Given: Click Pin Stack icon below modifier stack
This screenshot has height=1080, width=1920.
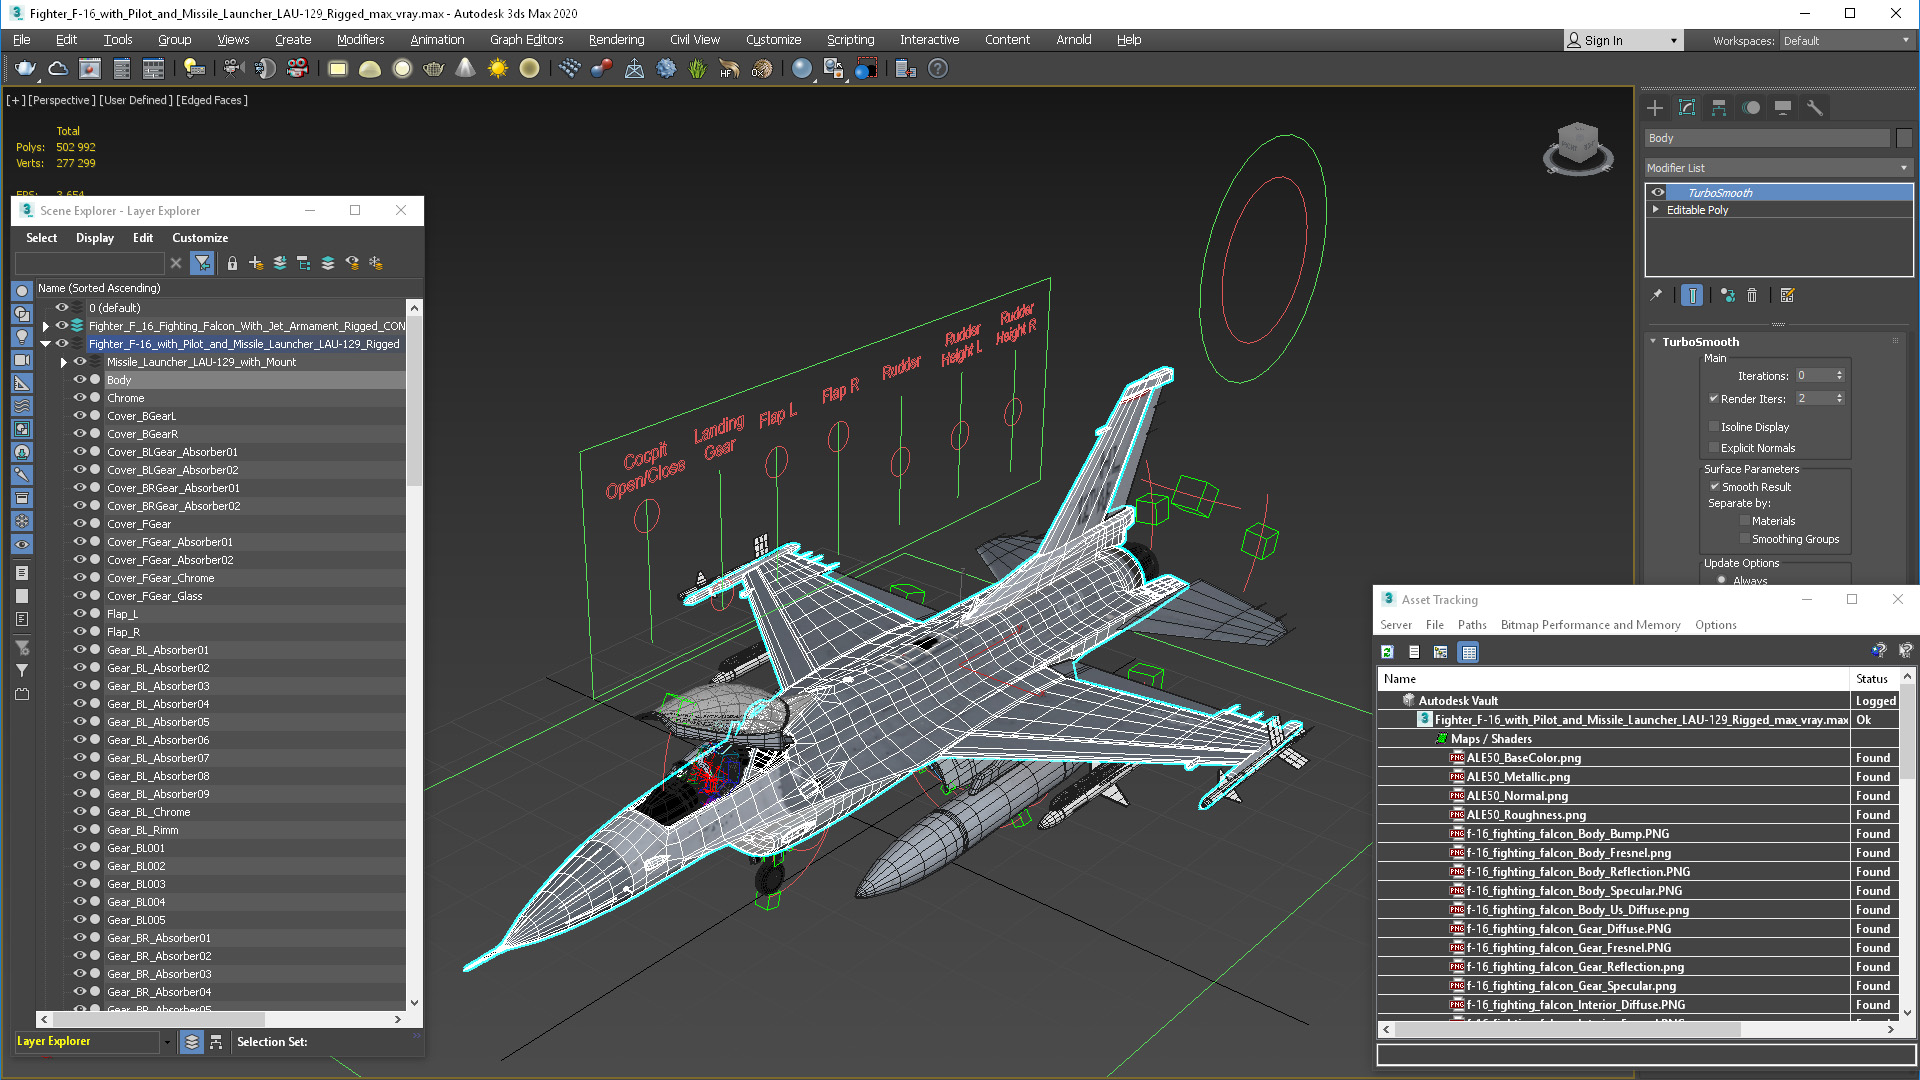Looking at the screenshot, I should coord(1656,295).
